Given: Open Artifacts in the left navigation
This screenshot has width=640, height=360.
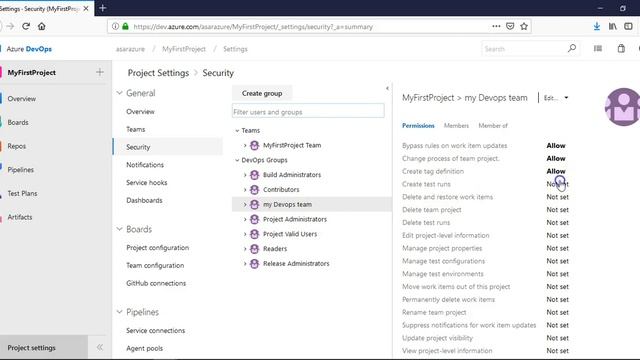Looking at the screenshot, I should (x=20, y=217).
